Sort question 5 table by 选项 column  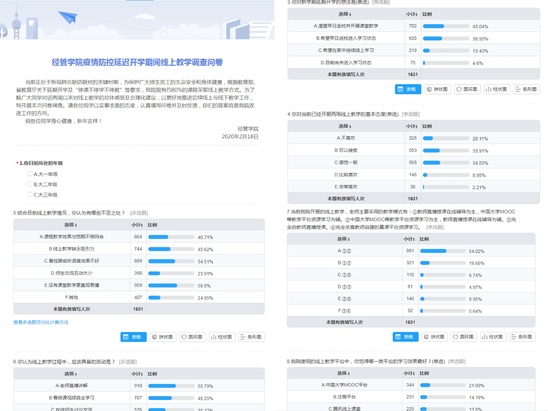[71, 225]
